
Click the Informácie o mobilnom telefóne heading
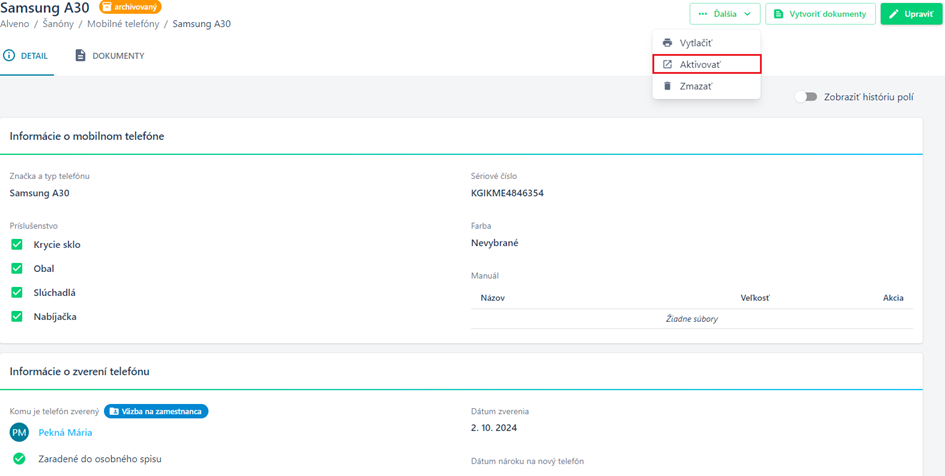pyautogui.click(x=87, y=136)
